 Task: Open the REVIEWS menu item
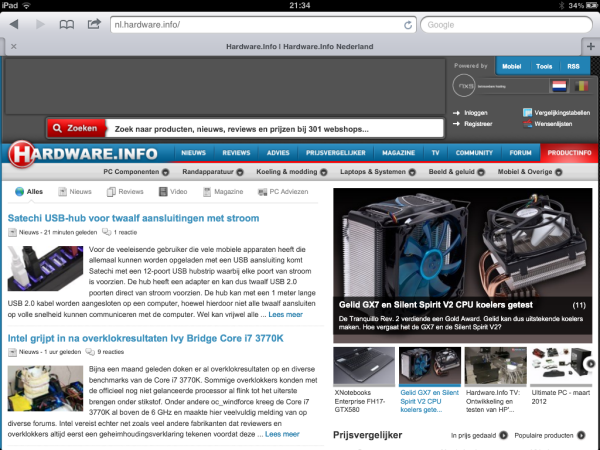236,153
